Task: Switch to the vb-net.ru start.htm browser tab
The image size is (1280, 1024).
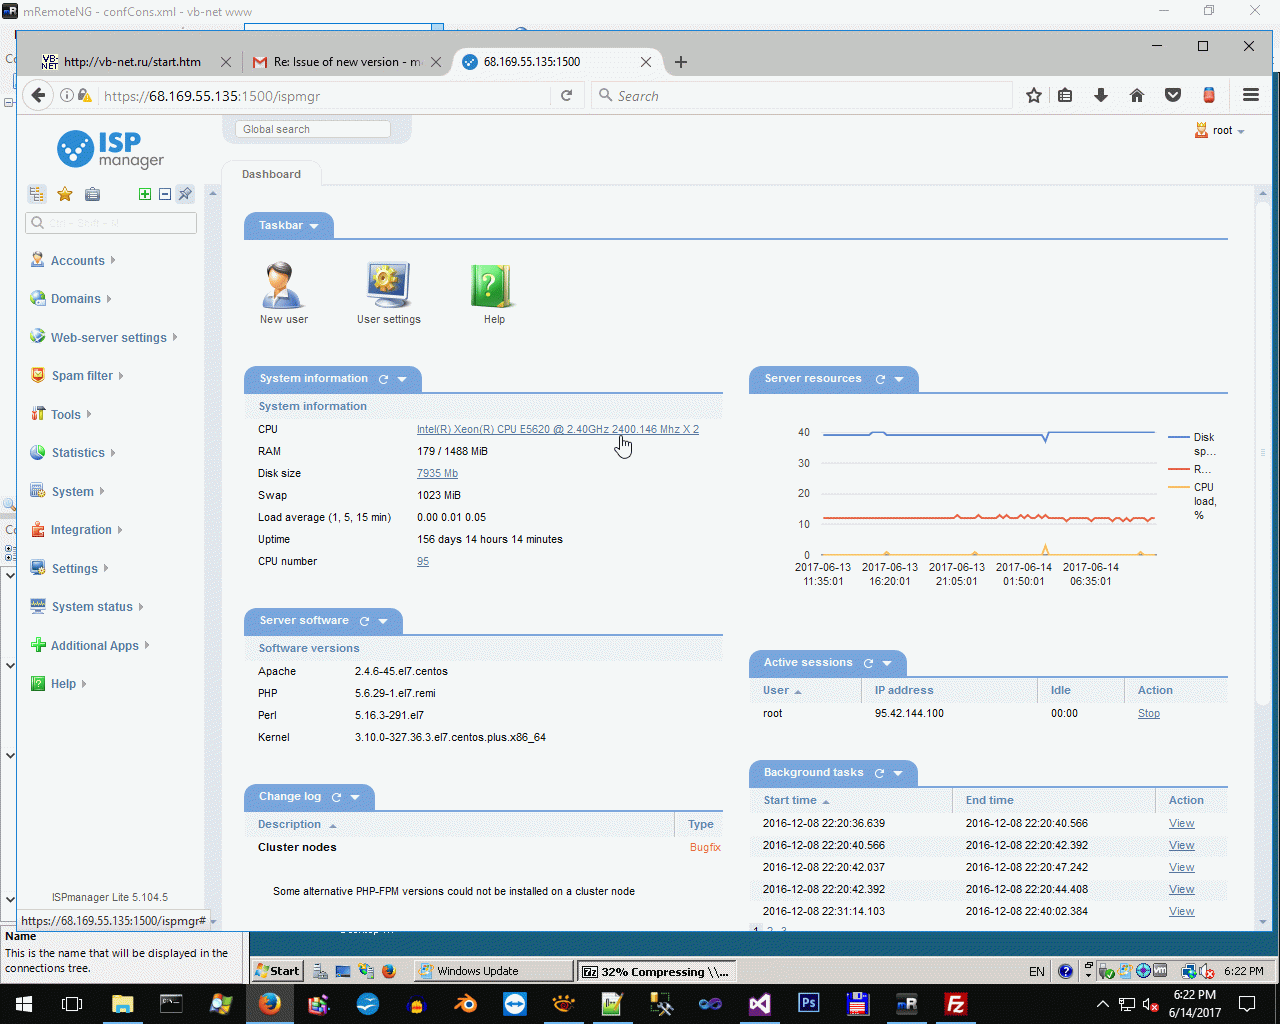Action: pos(132,62)
